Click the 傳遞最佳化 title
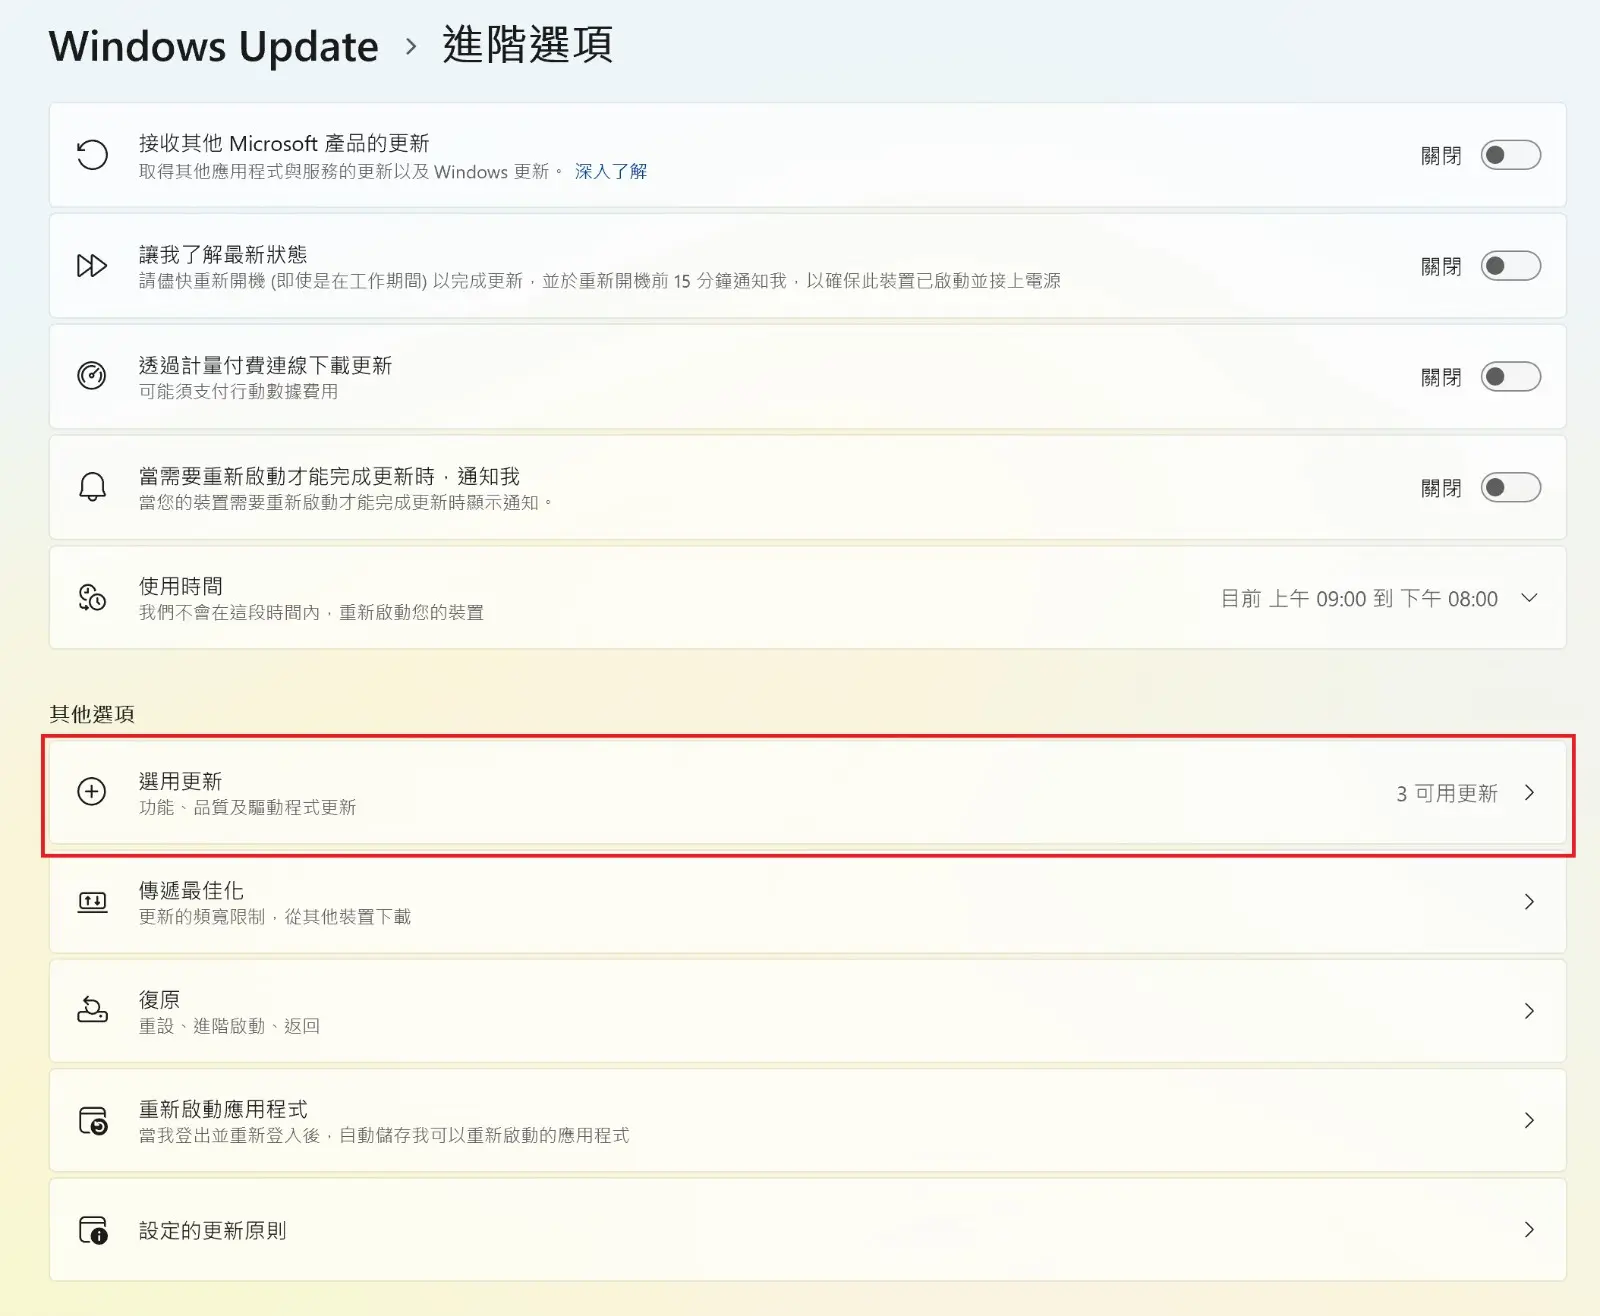This screenshot has height=1316, width=1600. pos(191,890)
